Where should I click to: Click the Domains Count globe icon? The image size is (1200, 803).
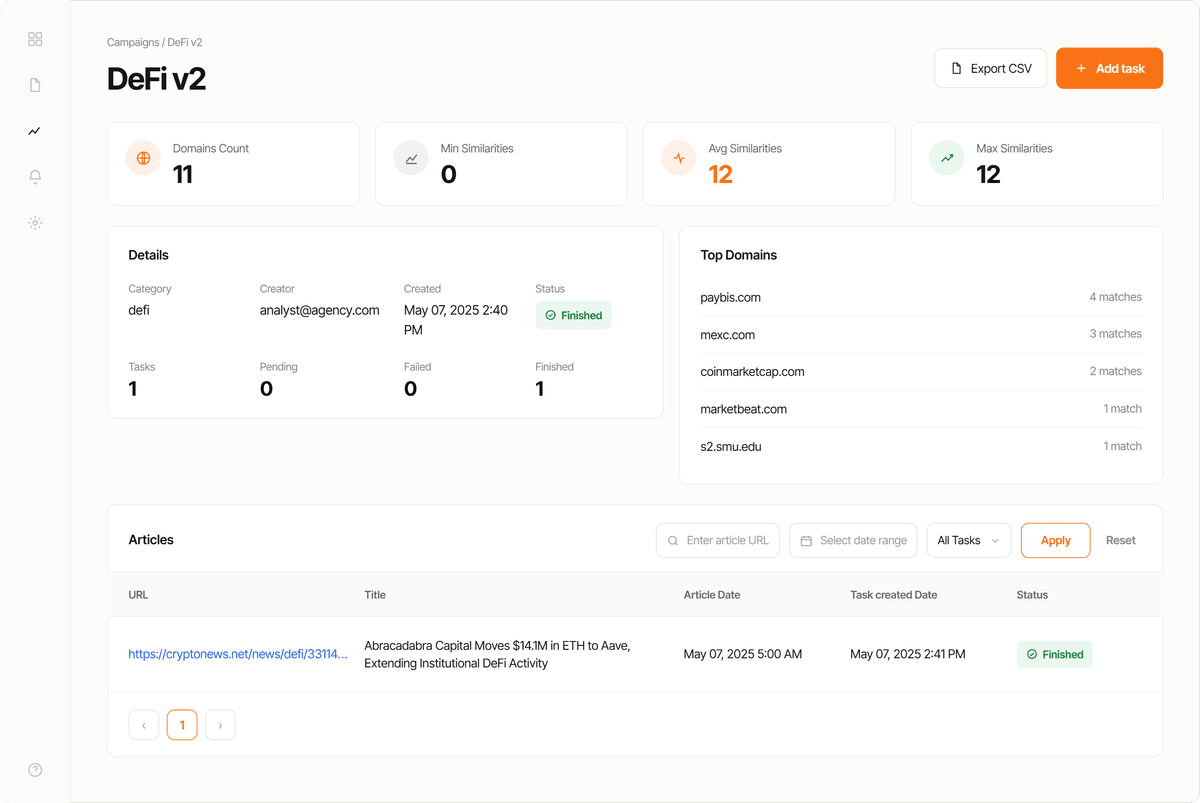(143, 158)
